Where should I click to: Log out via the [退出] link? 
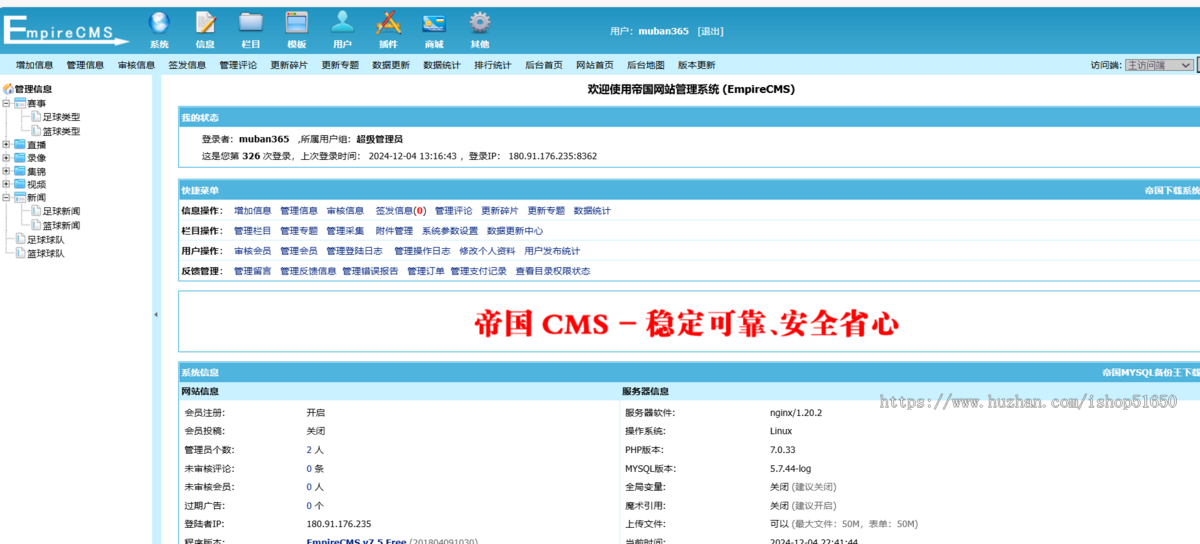pos(710,31)
